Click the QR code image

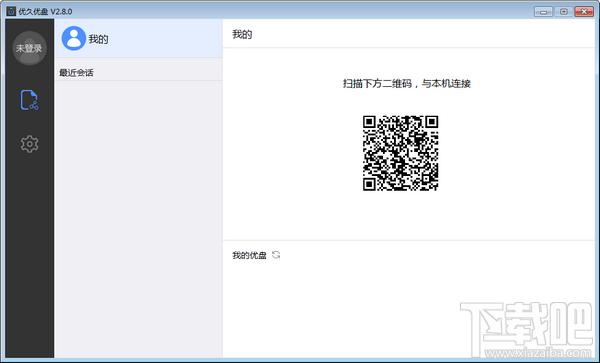coord(400,153)
